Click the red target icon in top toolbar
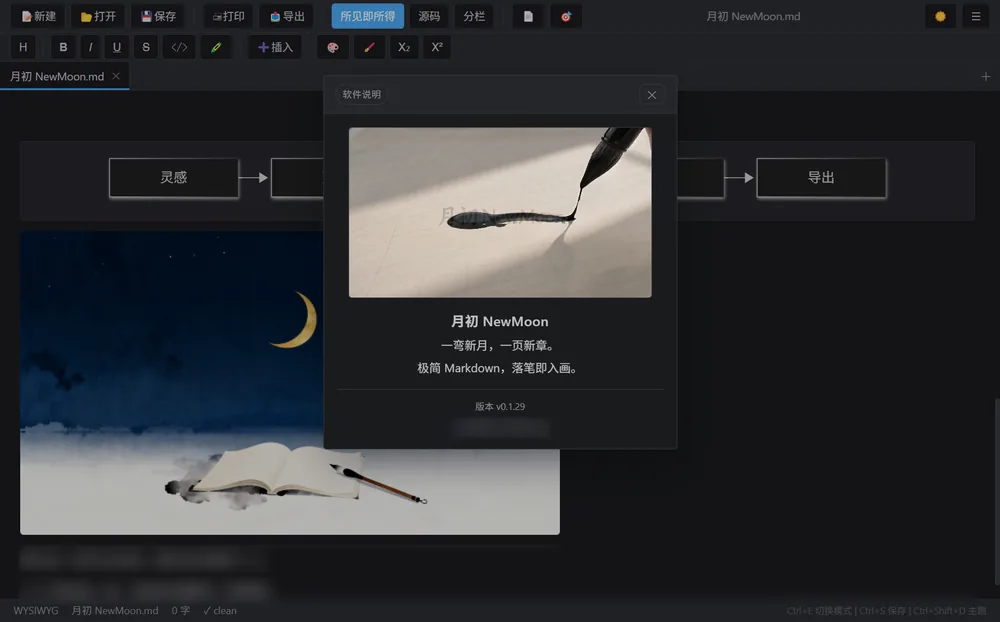 (x=566, y=16)
